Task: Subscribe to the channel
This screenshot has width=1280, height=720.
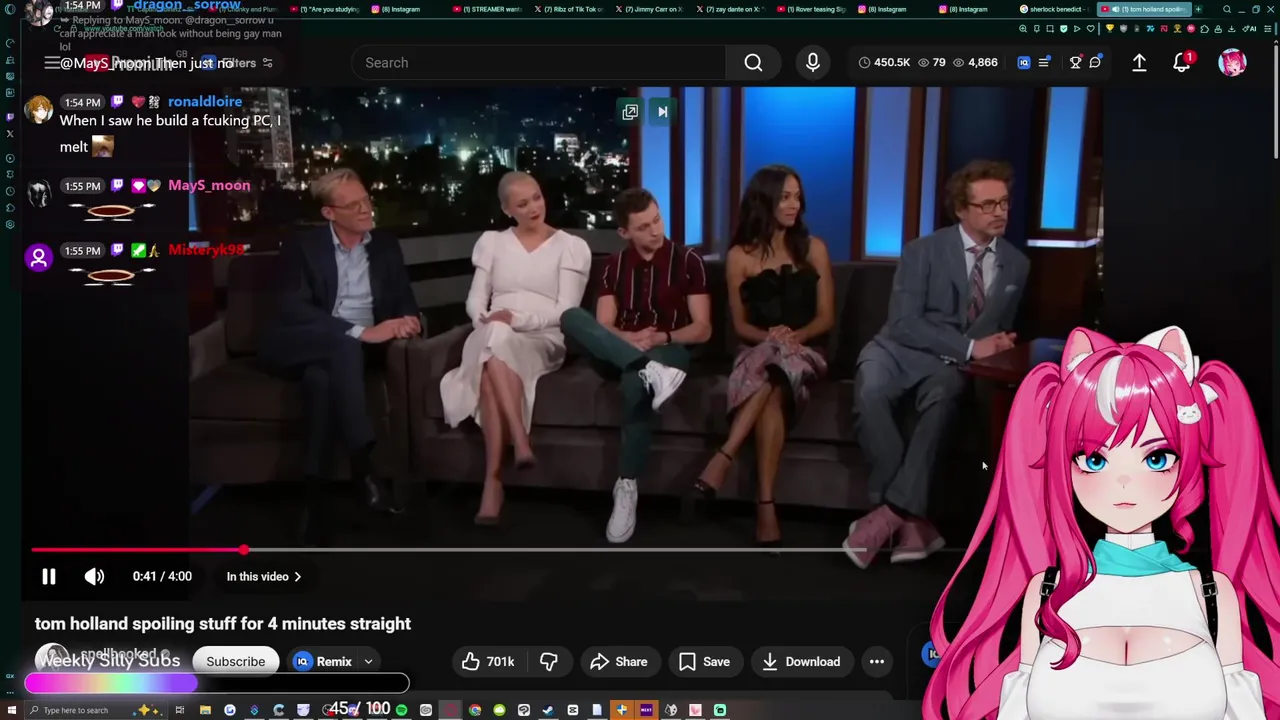Action: (236, 662)
